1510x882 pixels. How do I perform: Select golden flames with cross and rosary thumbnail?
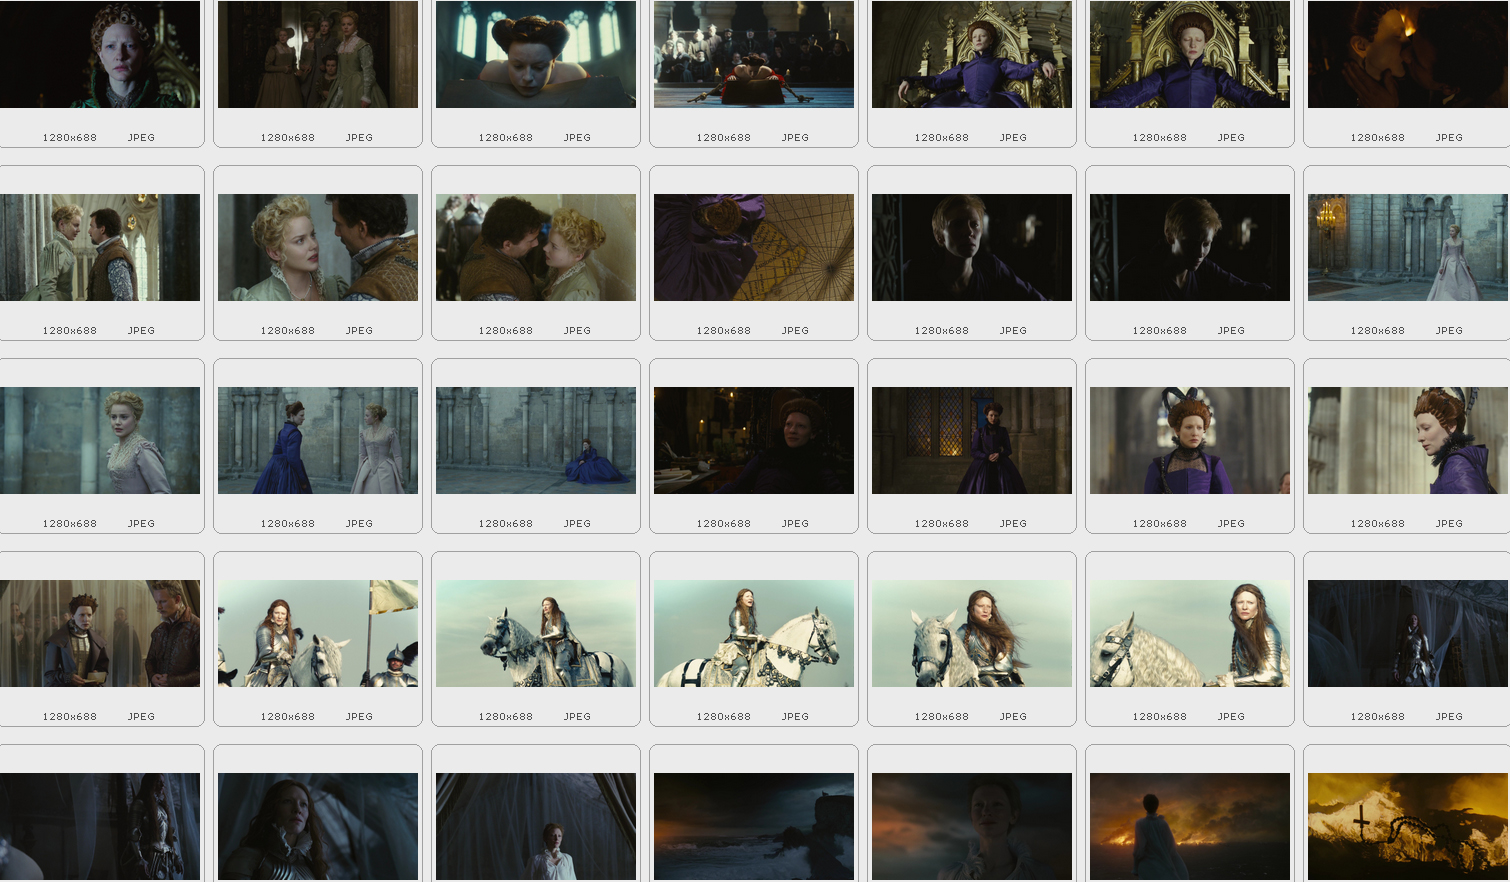[1408, 826]
